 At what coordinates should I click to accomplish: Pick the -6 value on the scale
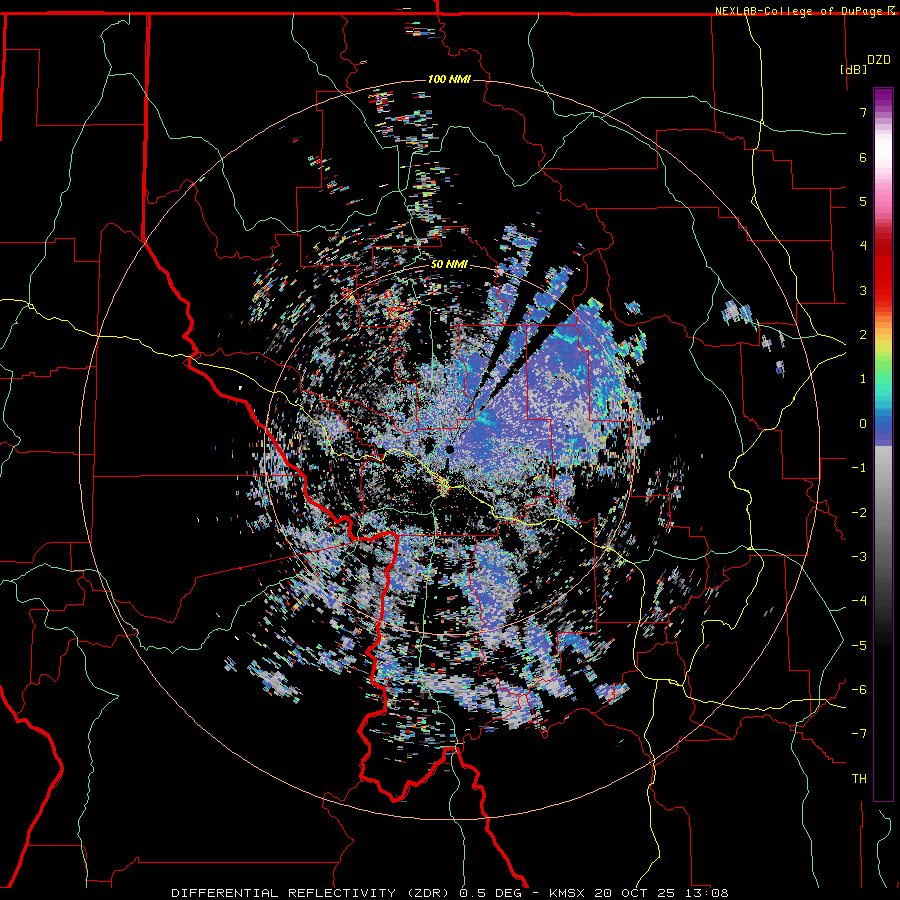tap(859, 690)
